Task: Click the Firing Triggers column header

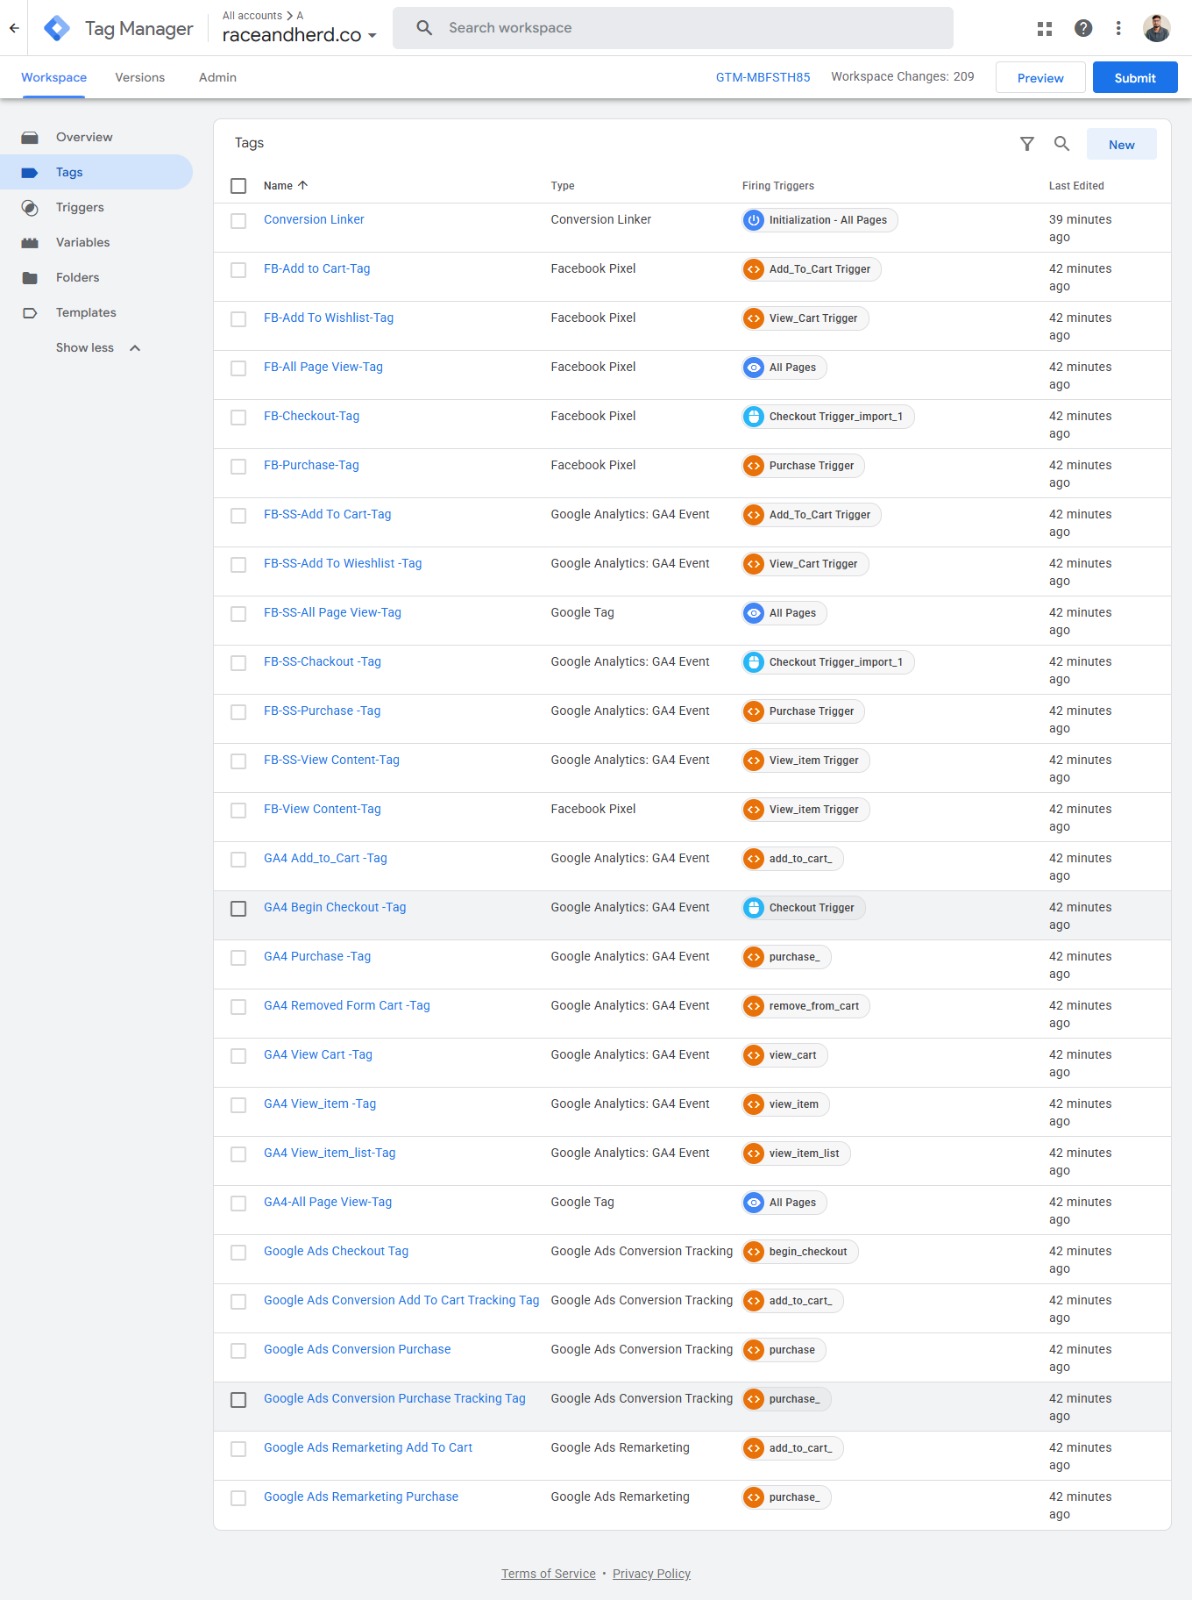Action: [778, 186]
